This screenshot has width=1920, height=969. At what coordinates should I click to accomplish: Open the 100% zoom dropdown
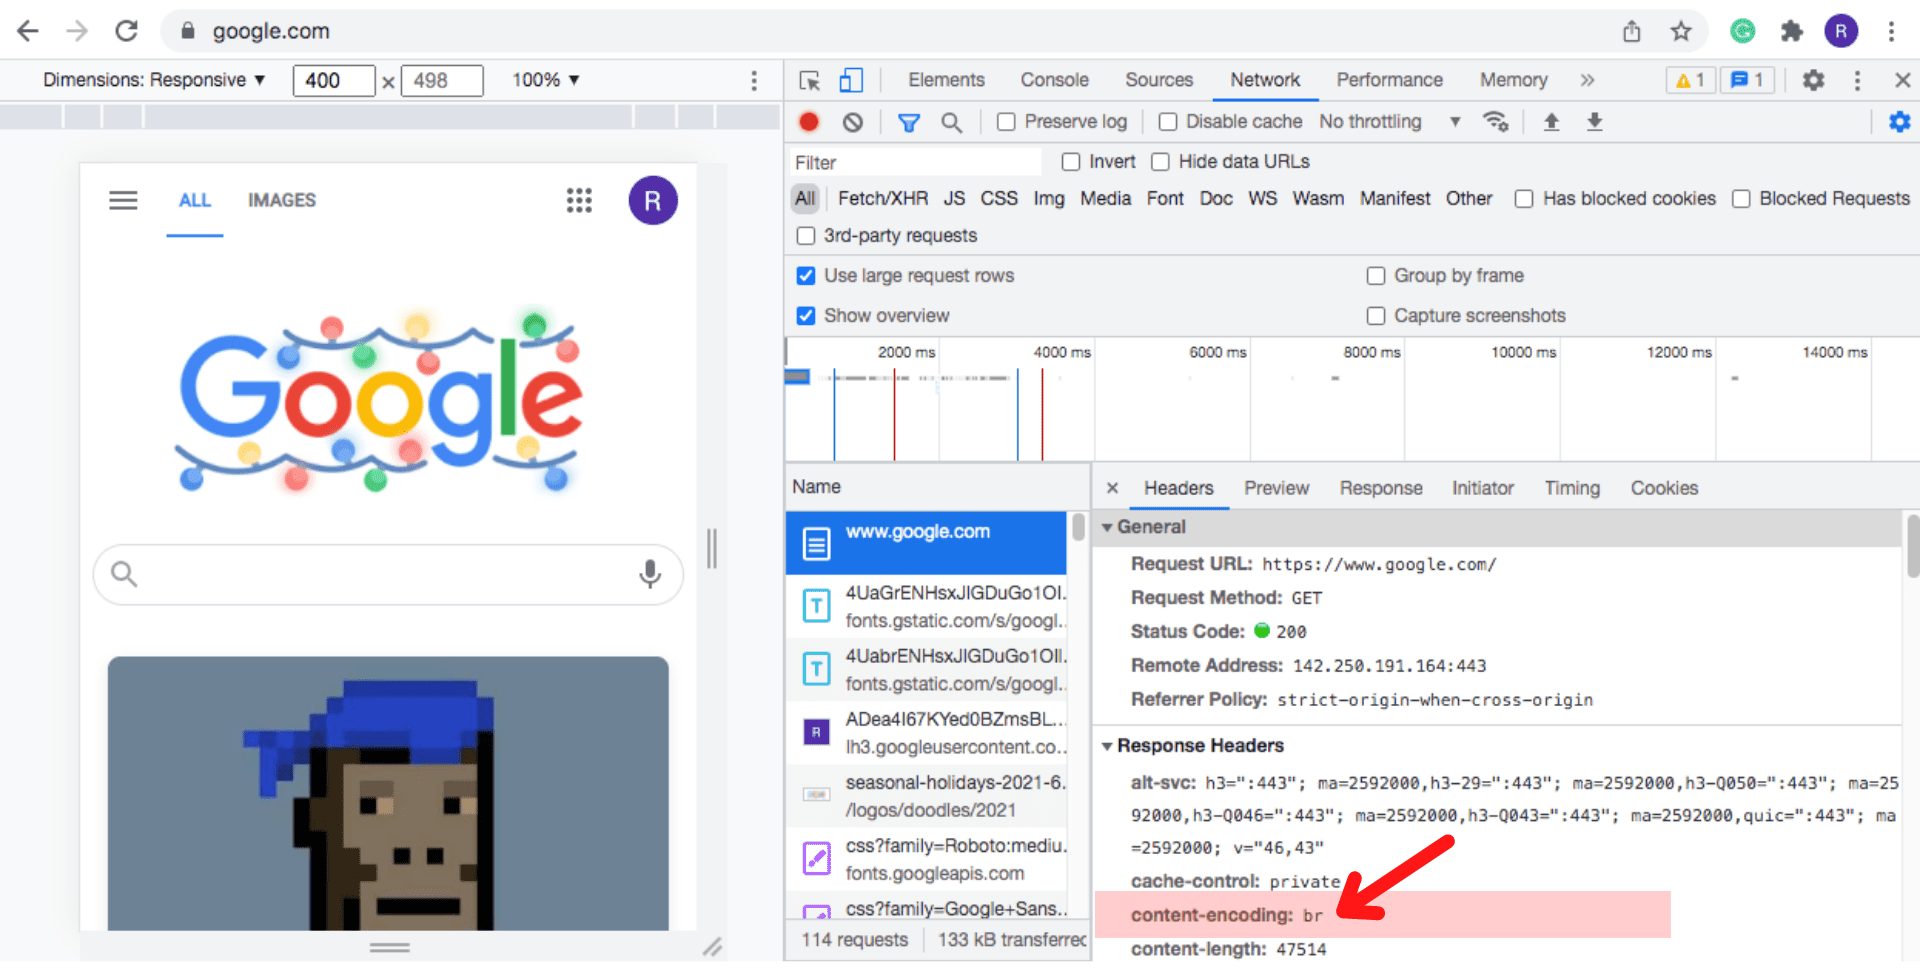pyautogui.click(x=546, y=80)
